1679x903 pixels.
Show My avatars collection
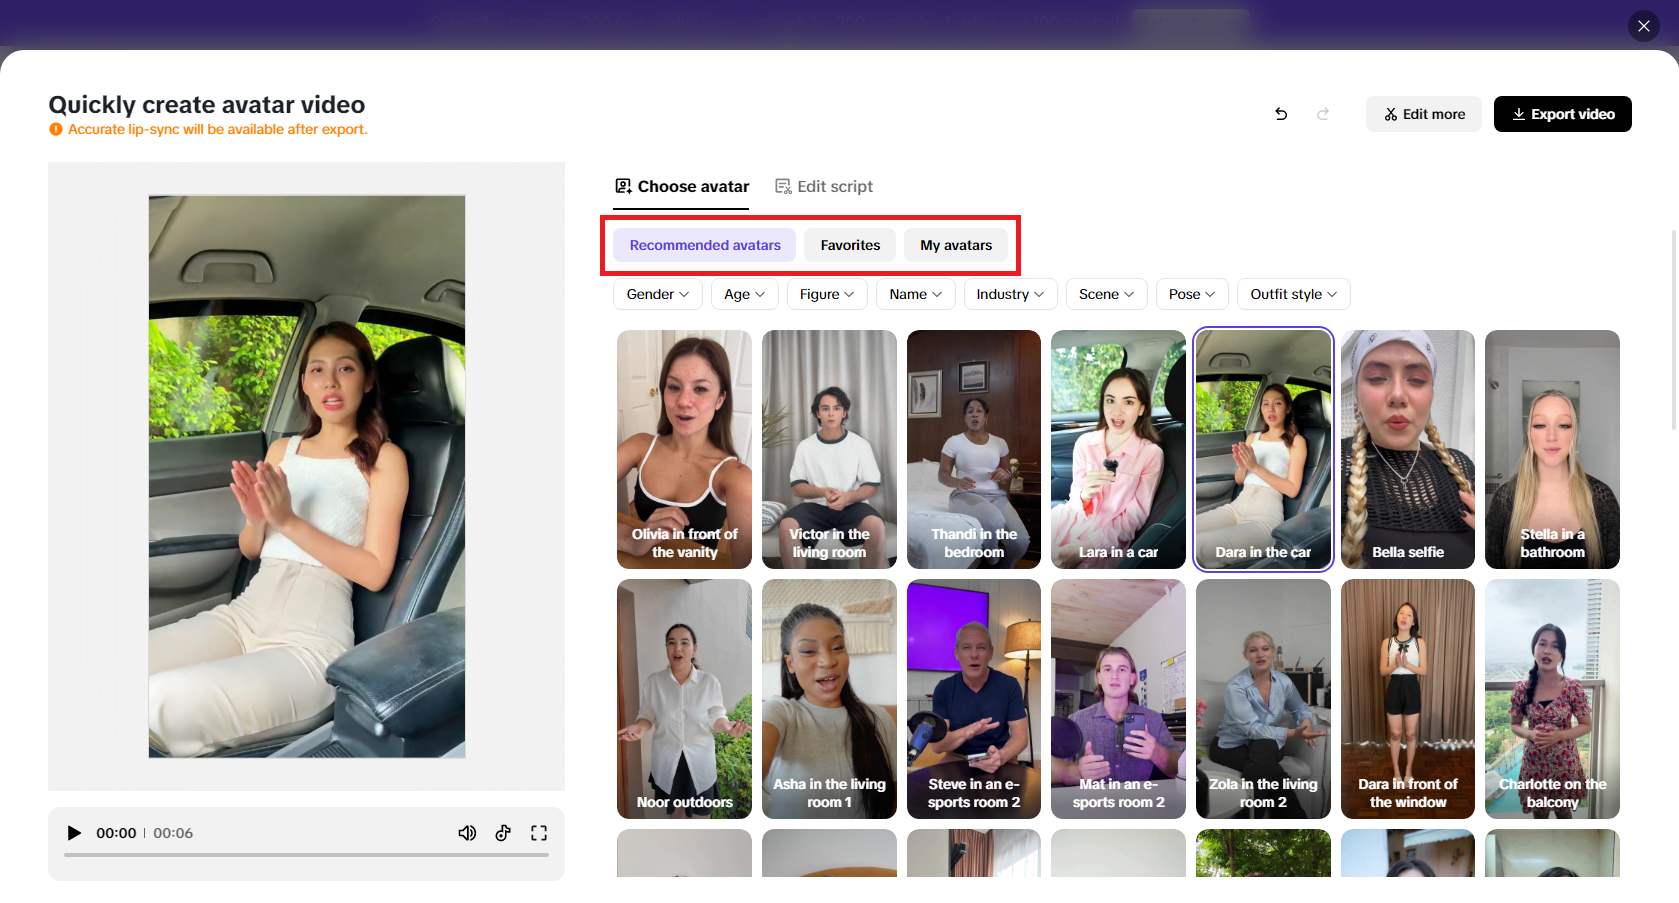click(x=955, y=245)
